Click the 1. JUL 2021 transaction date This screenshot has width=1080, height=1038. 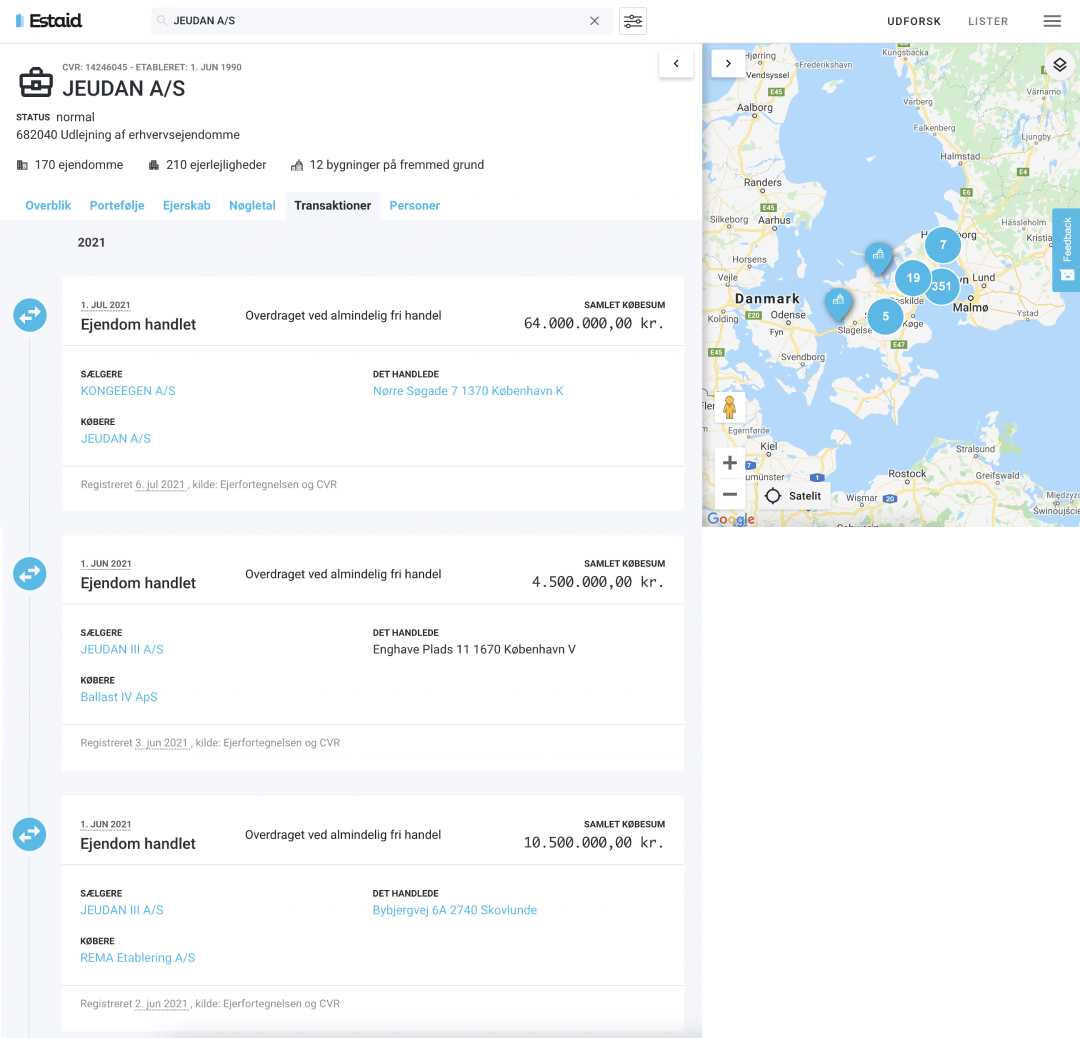[x=105, y=305]
